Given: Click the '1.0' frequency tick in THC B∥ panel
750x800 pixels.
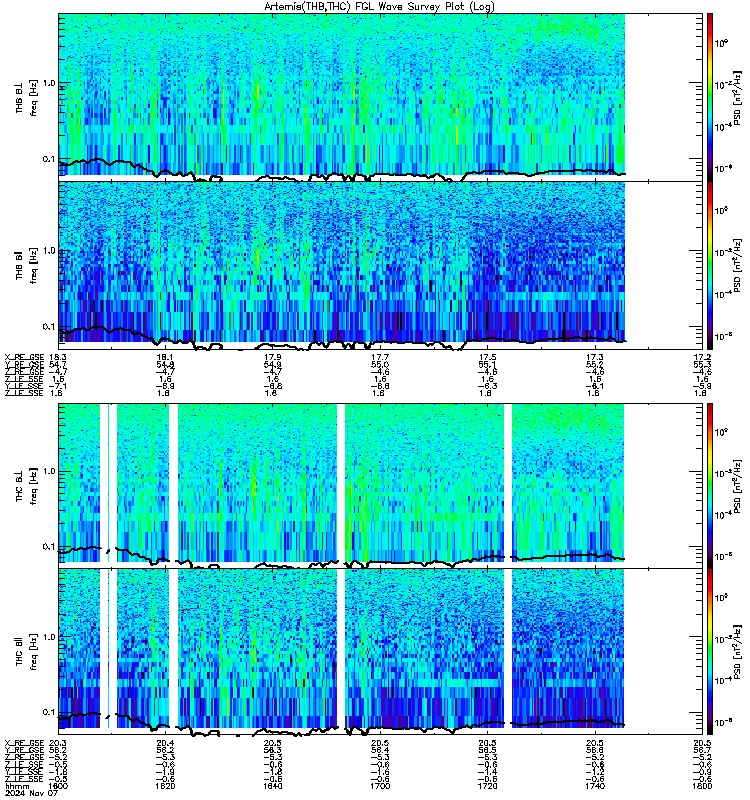Looking at the screenshot, I should 49,637.
